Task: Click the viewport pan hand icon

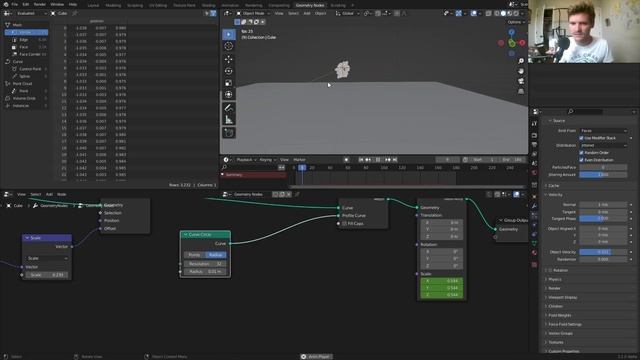Action: [521, 71]
